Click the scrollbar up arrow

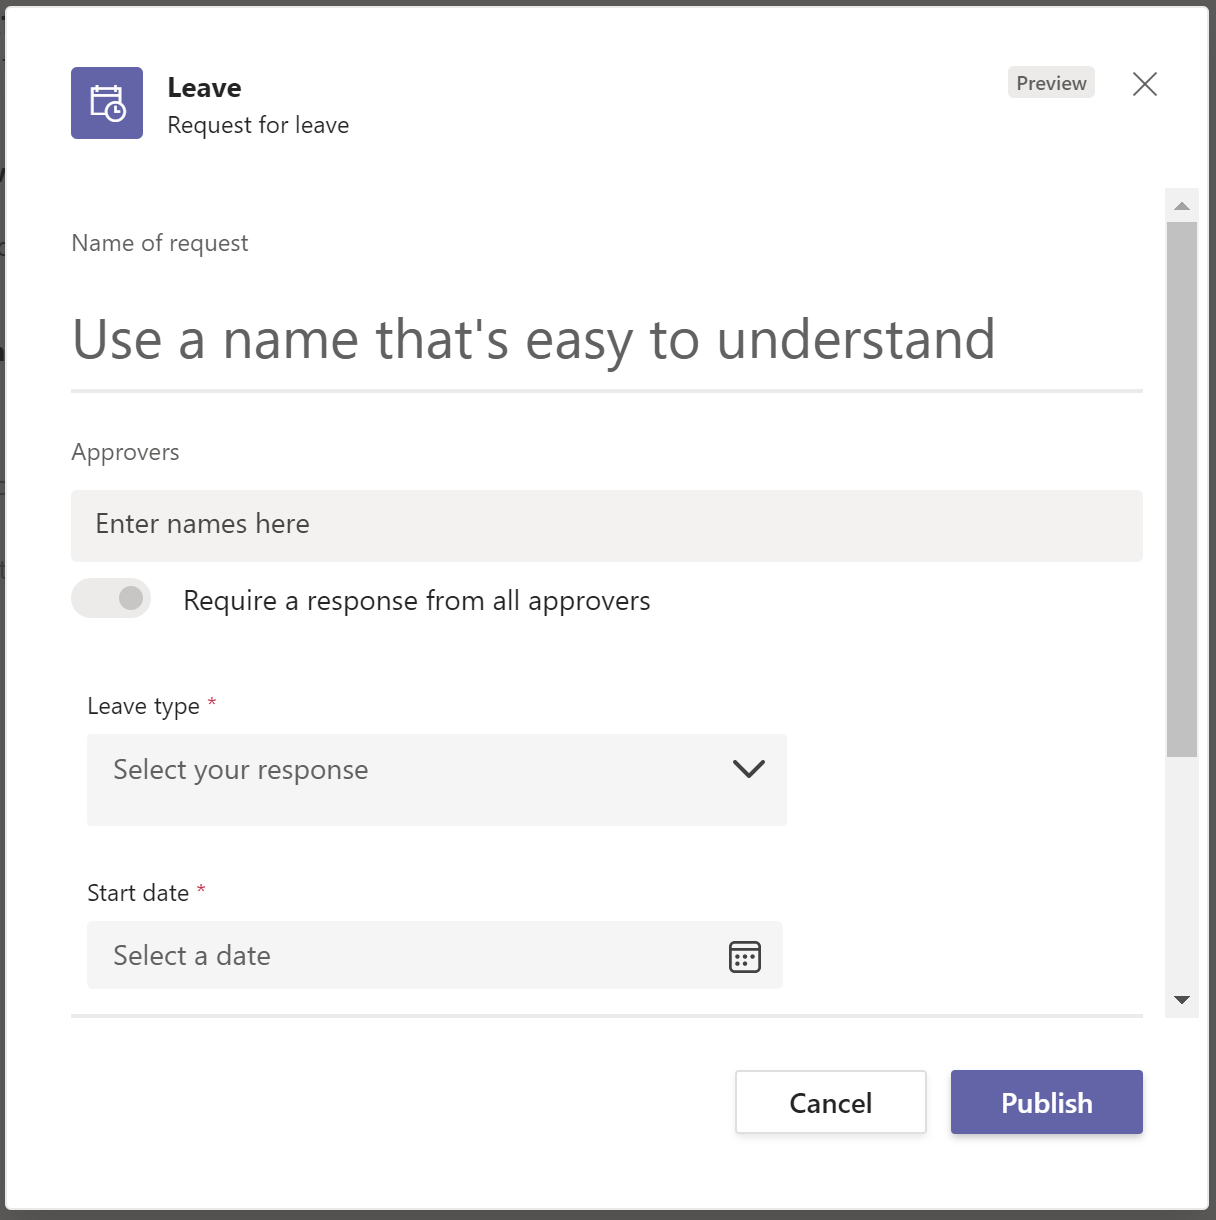click(1181, 206)
